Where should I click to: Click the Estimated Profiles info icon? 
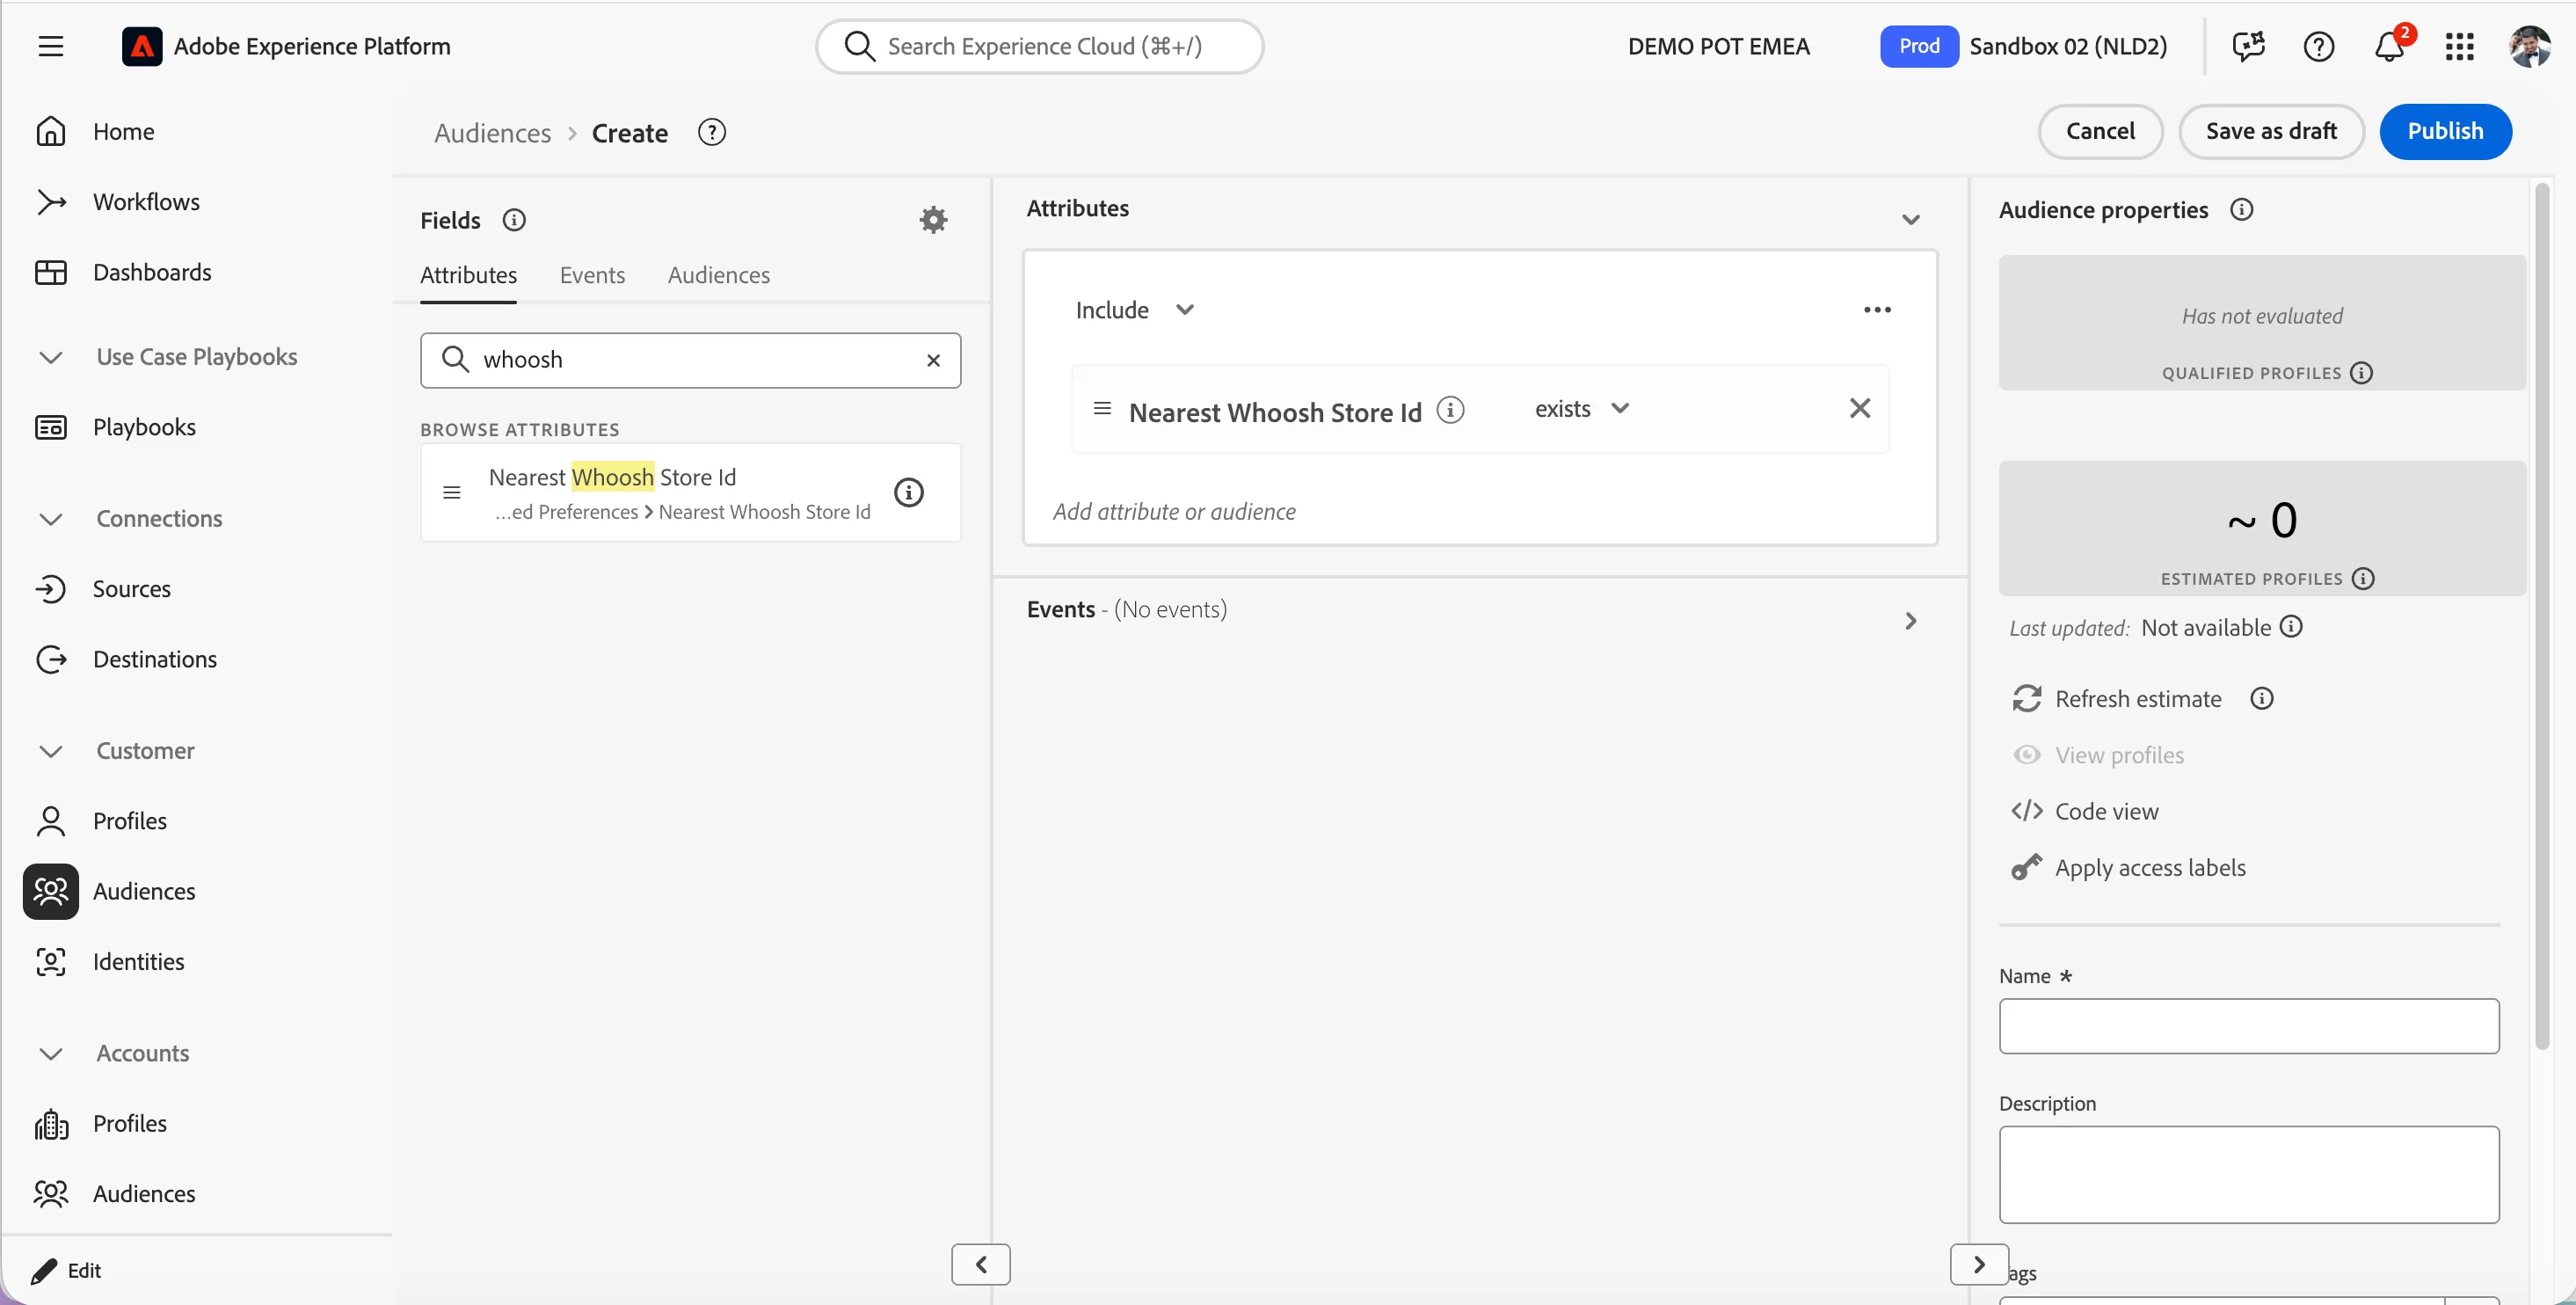2363,578
